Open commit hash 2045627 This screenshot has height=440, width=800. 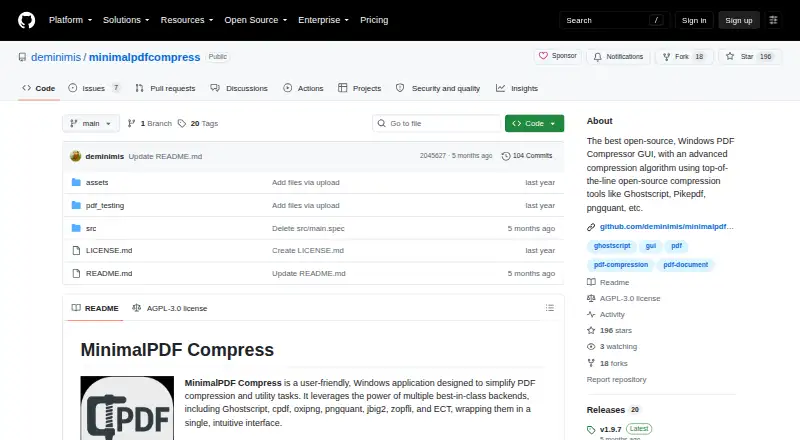(433, 156)
